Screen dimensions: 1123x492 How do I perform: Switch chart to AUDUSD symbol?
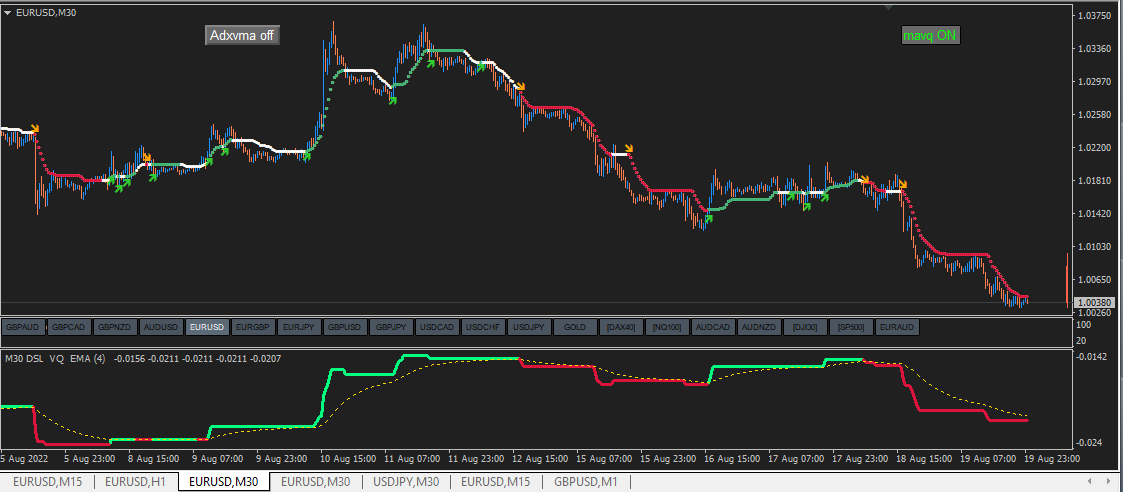(x=161, y=327)
